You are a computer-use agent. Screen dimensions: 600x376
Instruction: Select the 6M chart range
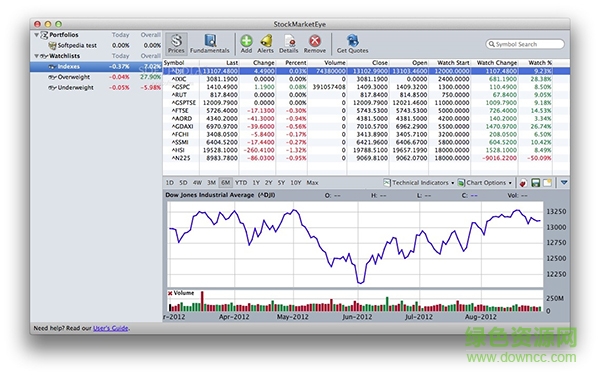[226, 183]
